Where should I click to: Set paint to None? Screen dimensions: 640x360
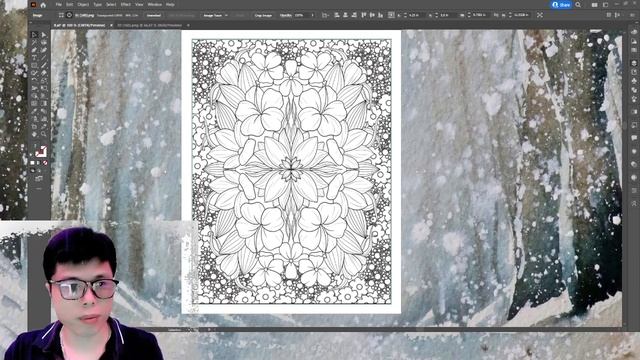[45, 163]
